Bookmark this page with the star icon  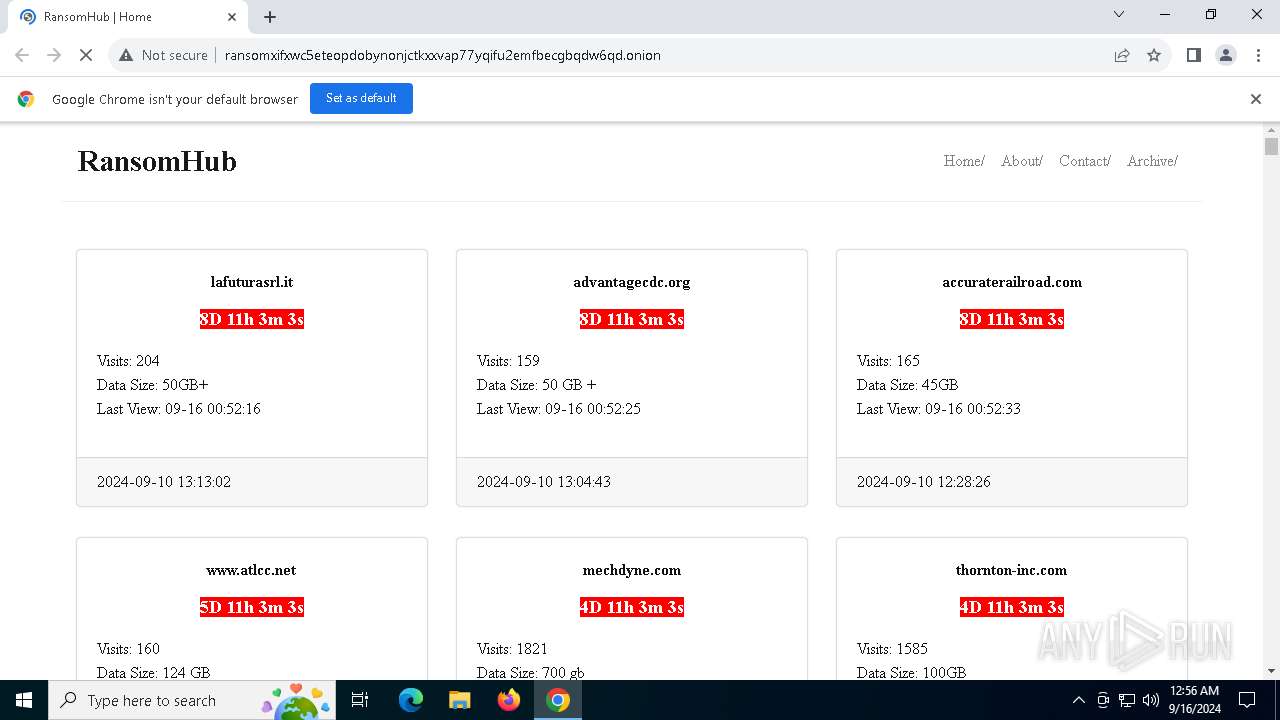[x=1154, y=55]
